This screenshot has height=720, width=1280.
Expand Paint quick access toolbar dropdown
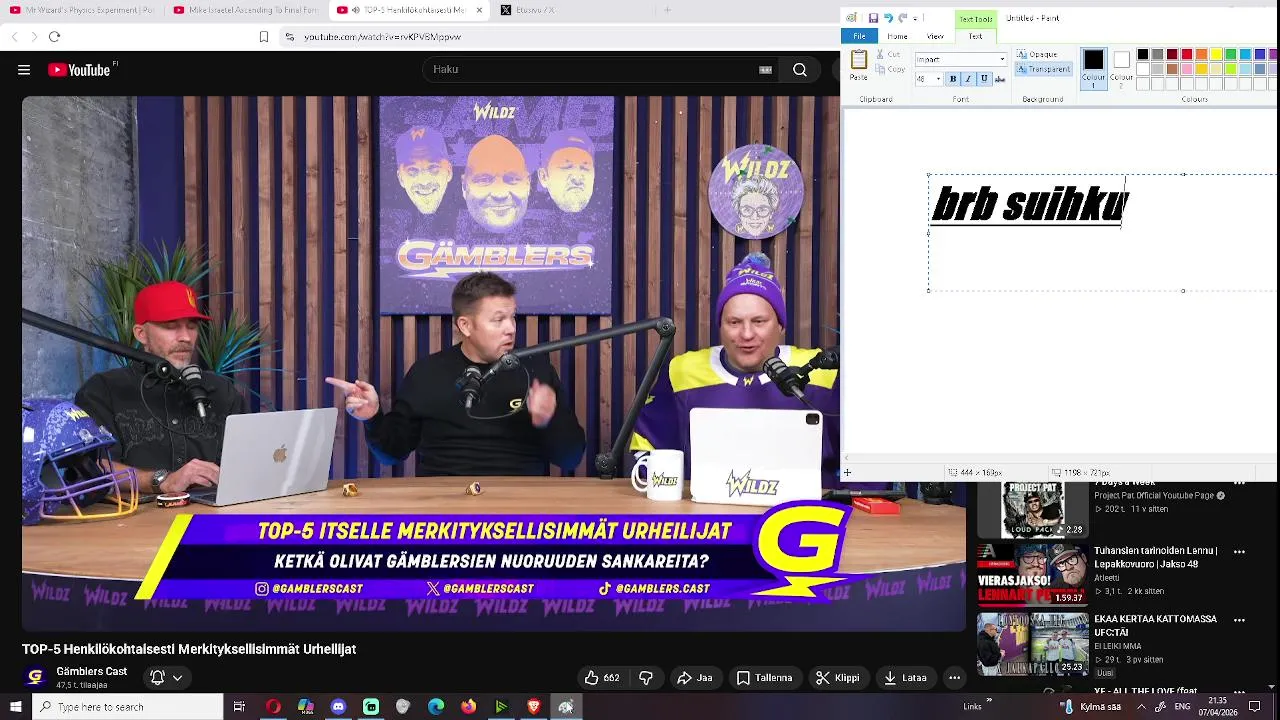pyautogui.click(x=914, y=18)
